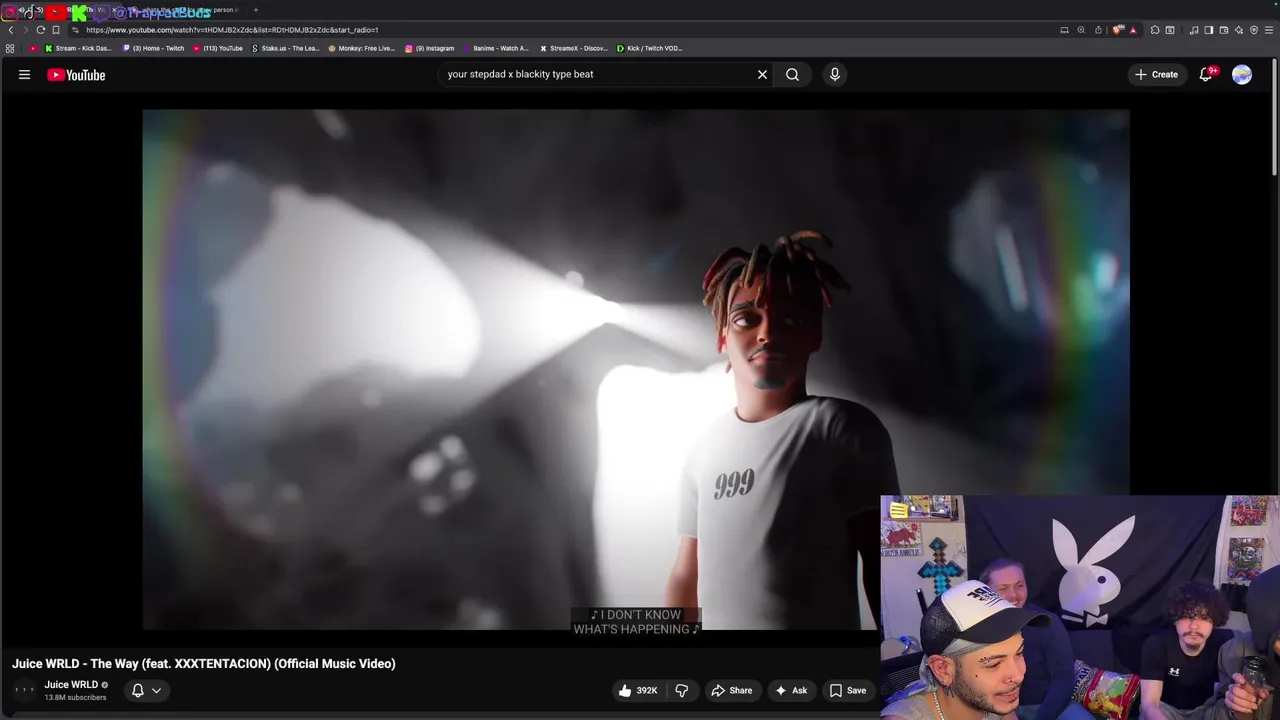Run search with the magnifier button

792,74
